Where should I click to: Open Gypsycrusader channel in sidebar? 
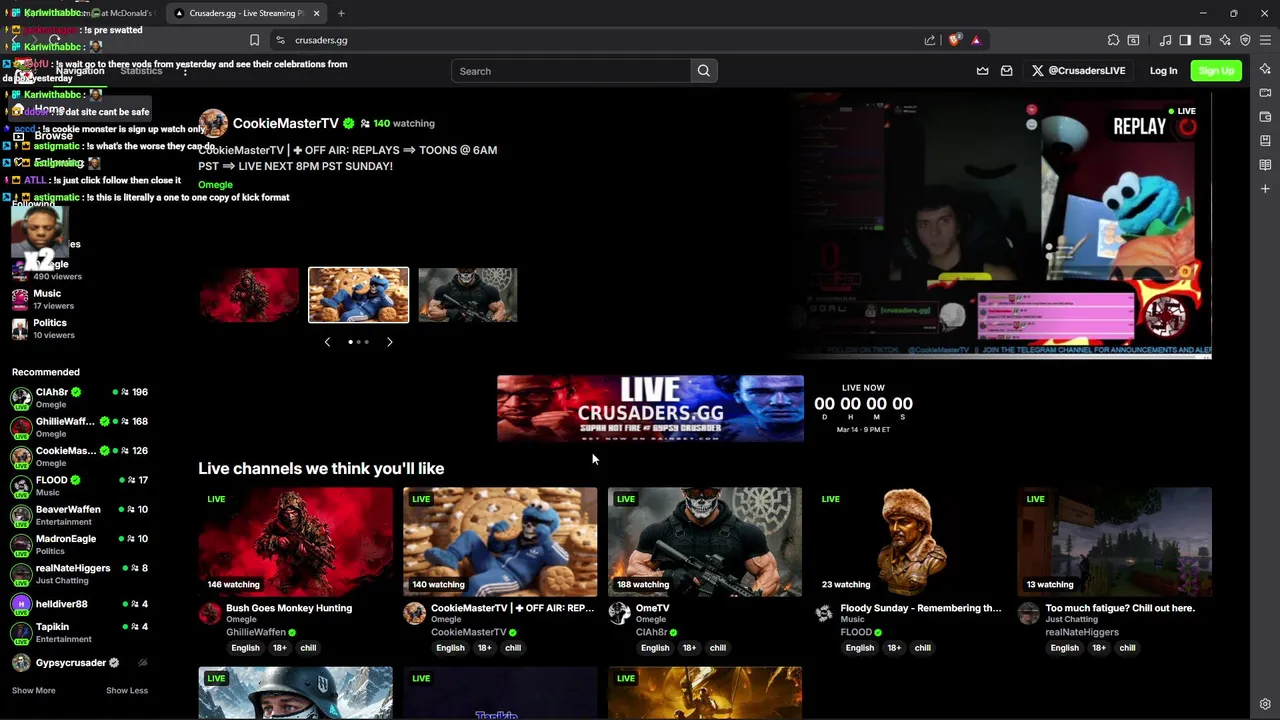tap(80, 663)
